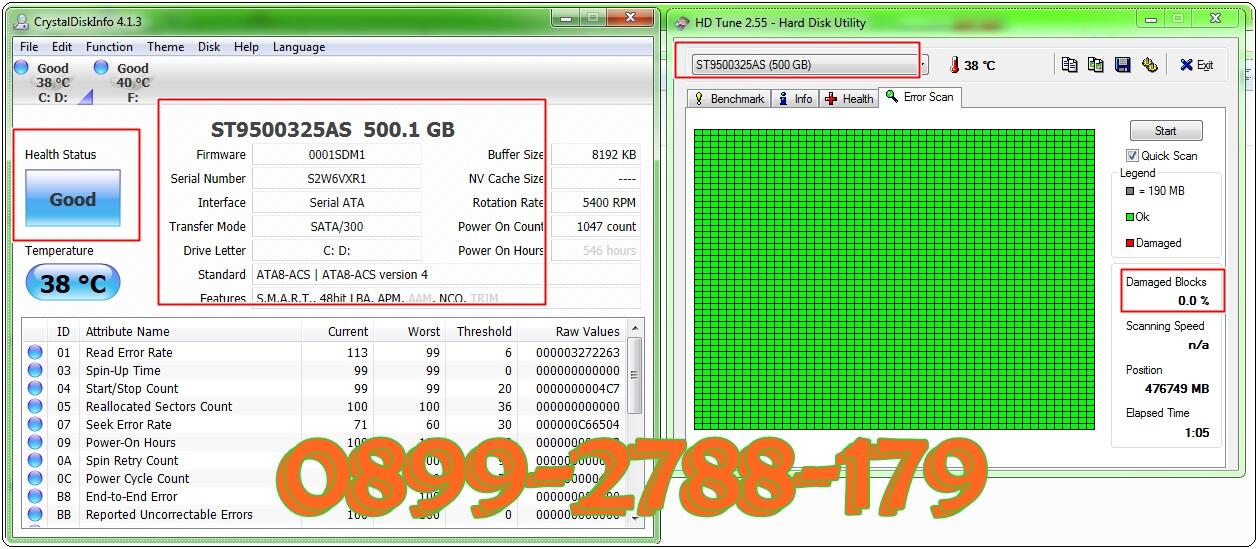Viewport: 1258px width, 549px height.
Task: Click the status circle for Power-On Hours row
Action: coord(35,442)
